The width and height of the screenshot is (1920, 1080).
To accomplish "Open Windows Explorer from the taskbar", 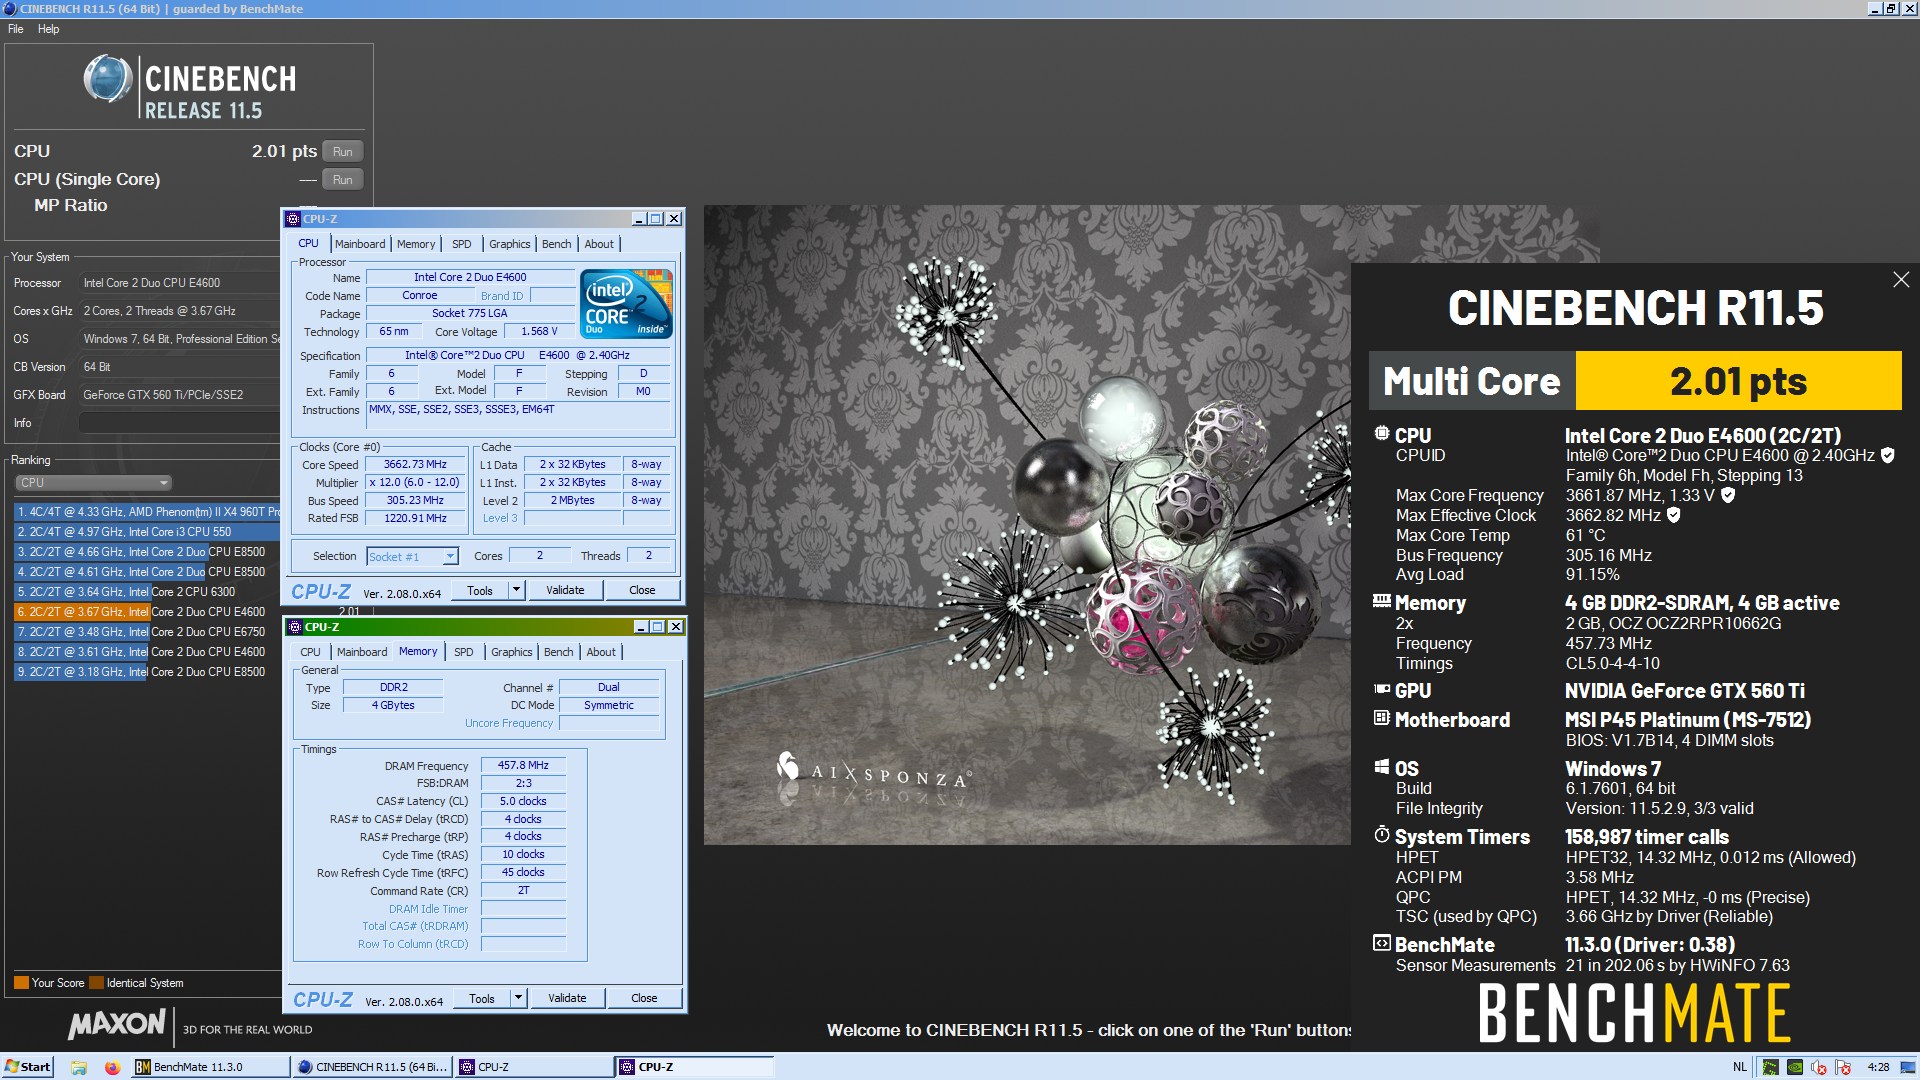I will pos(79,1067).
